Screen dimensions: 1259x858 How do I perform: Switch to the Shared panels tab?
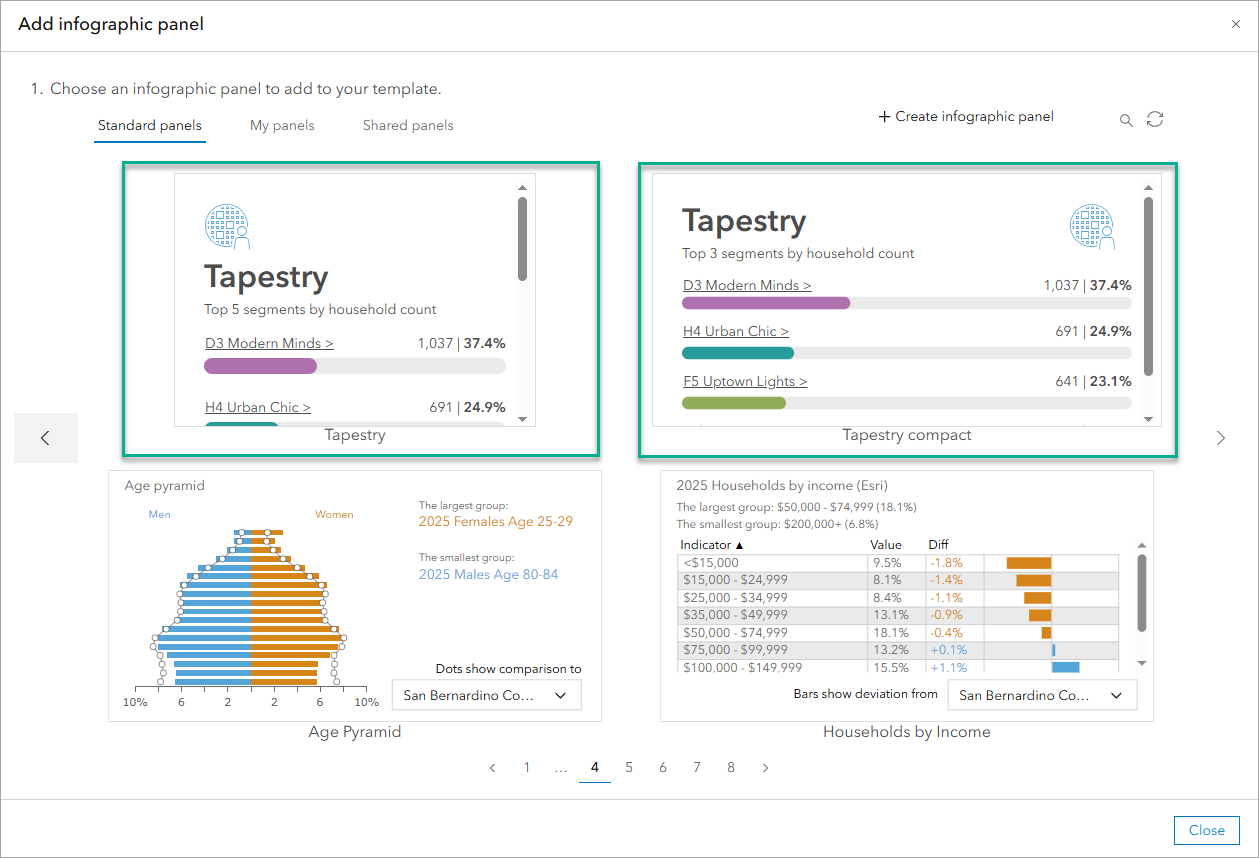coord(407,125)
